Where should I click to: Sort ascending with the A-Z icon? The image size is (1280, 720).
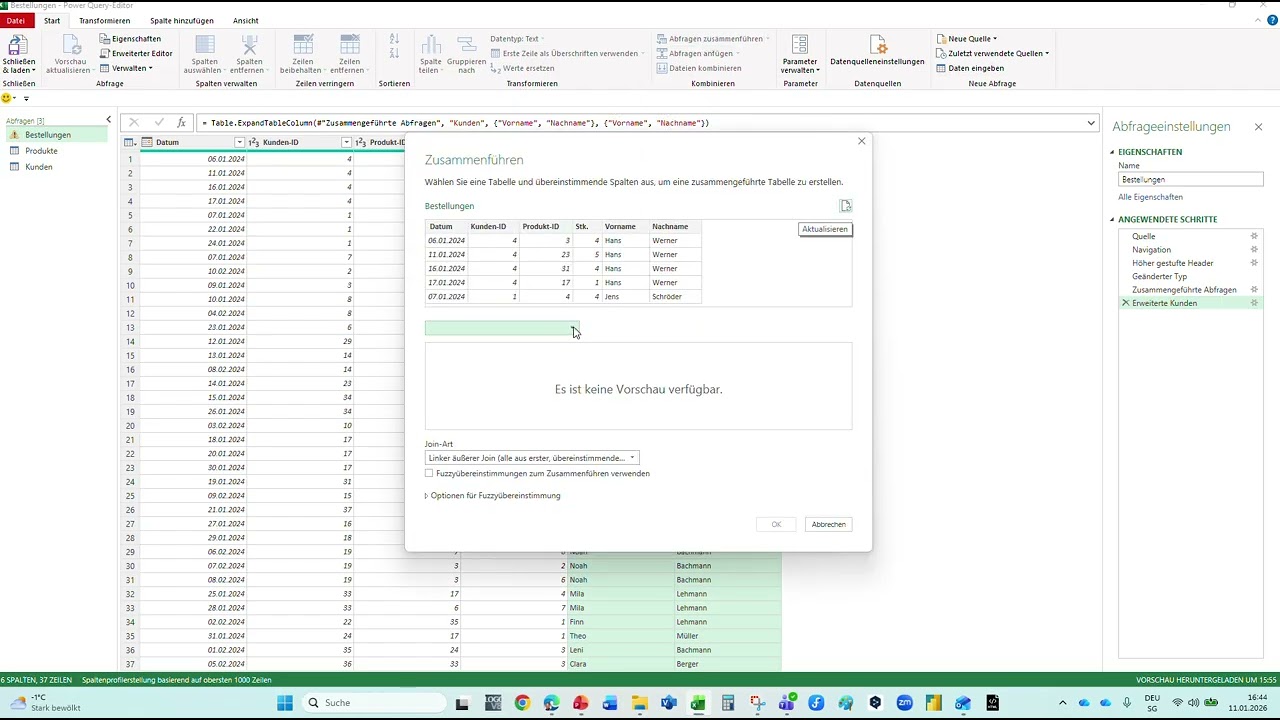coord(394,40)
